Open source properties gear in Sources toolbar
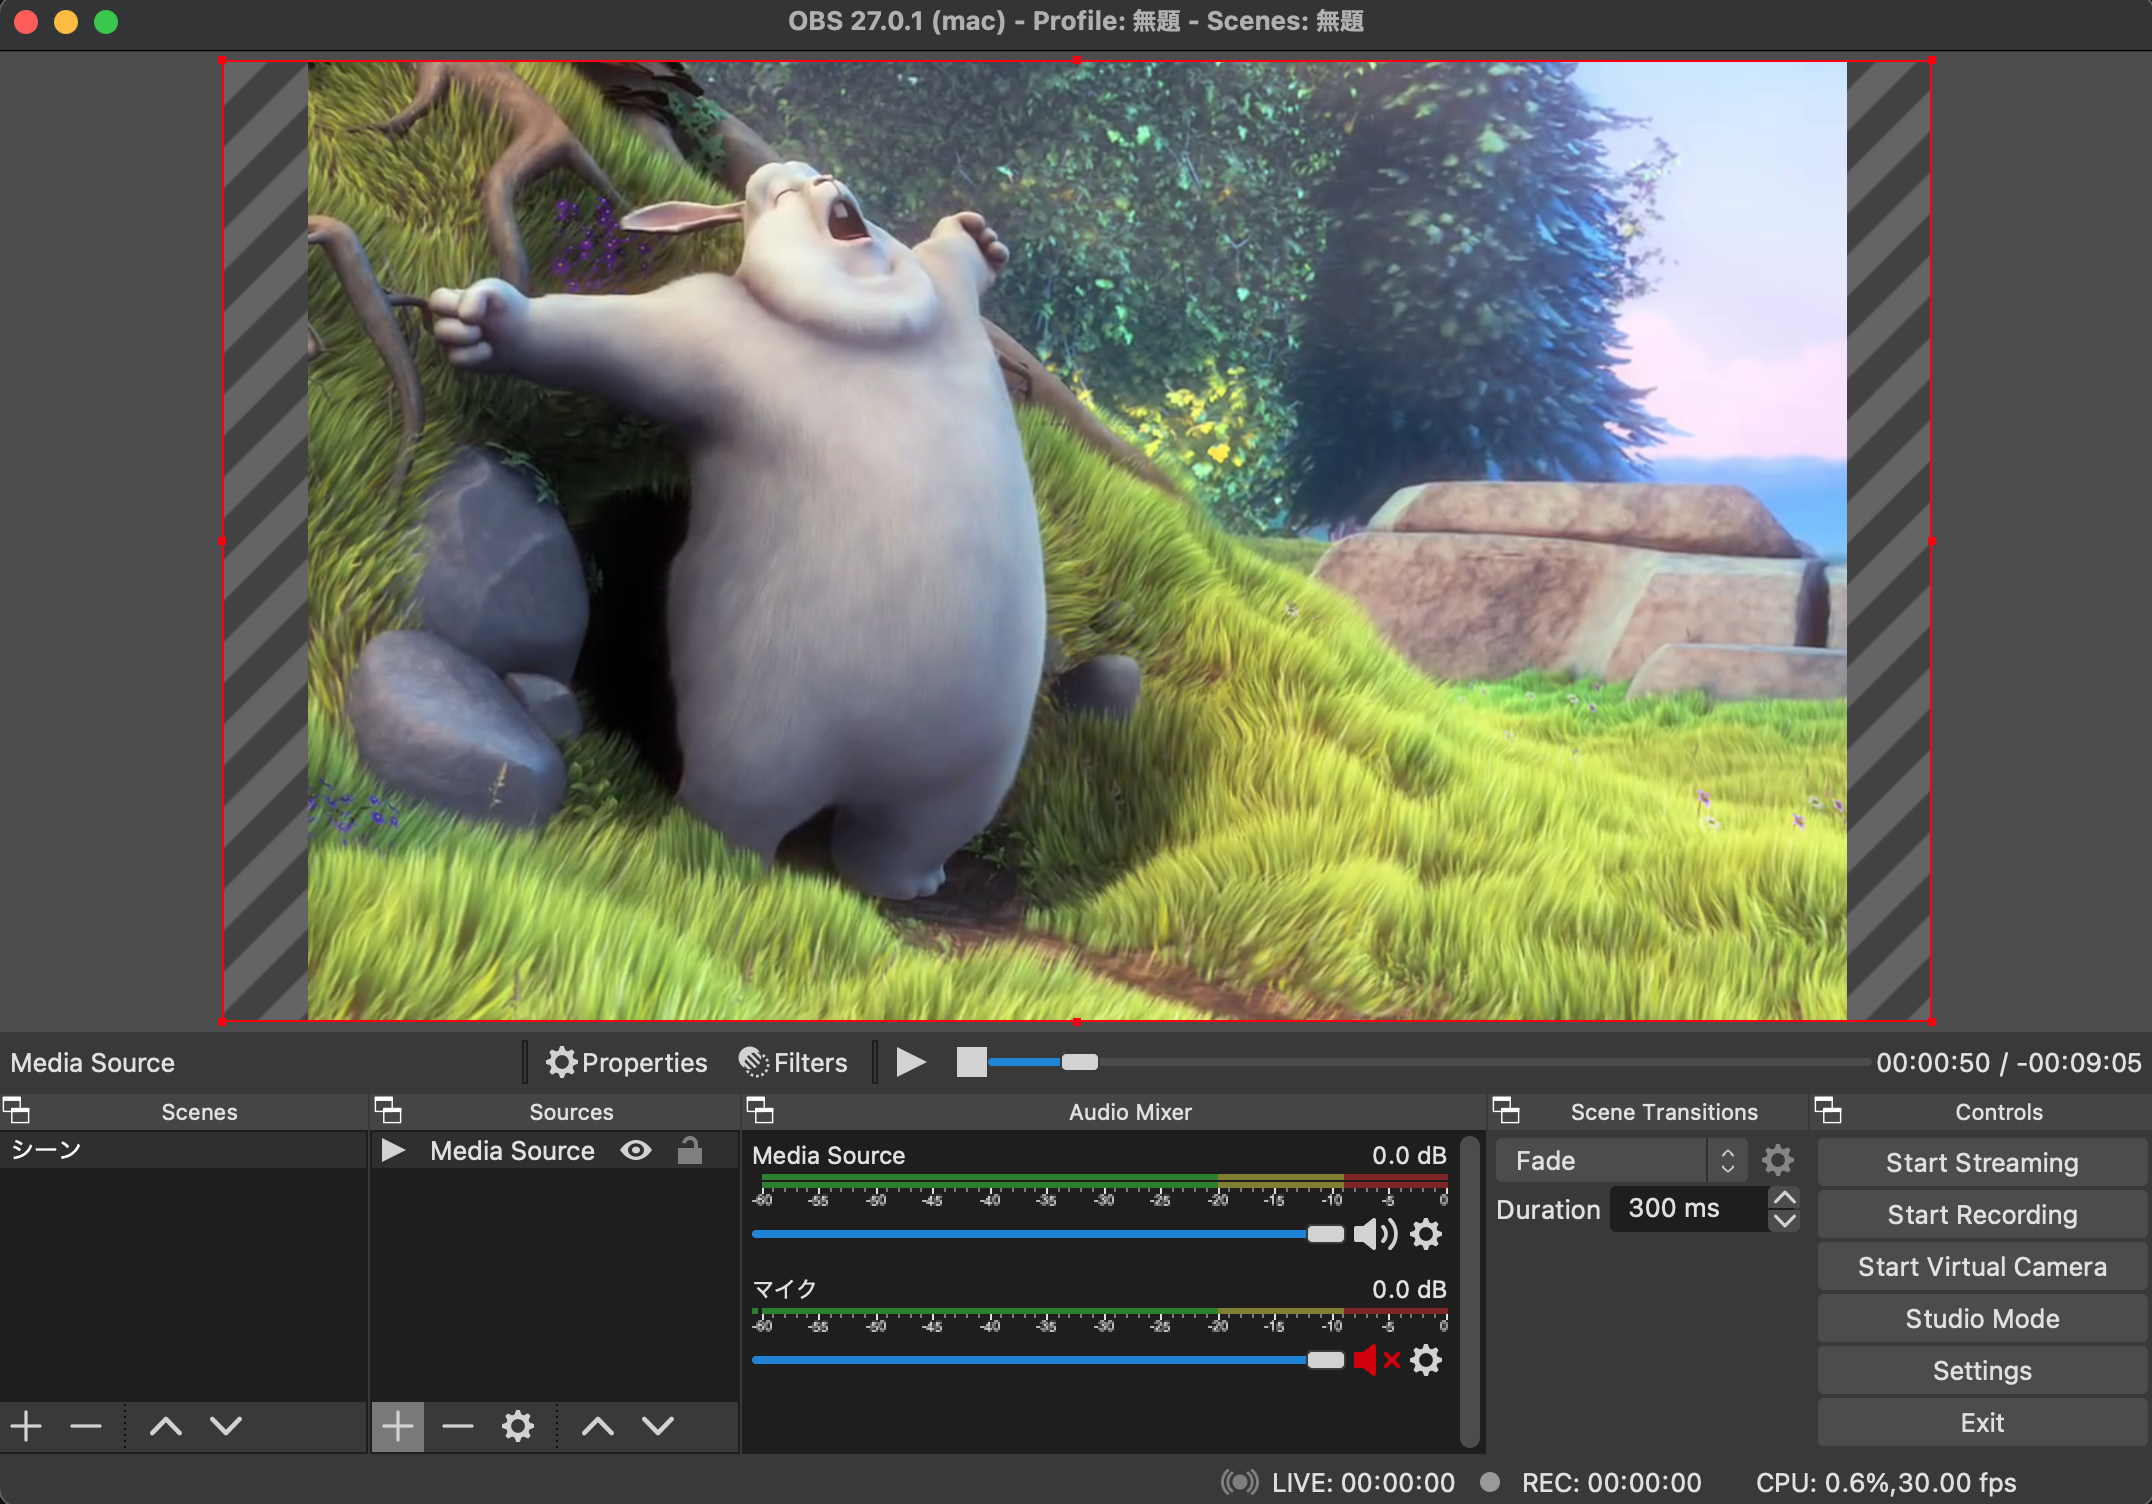2152x1504 pixels. pyautogui.click(x=518, y=1426)
